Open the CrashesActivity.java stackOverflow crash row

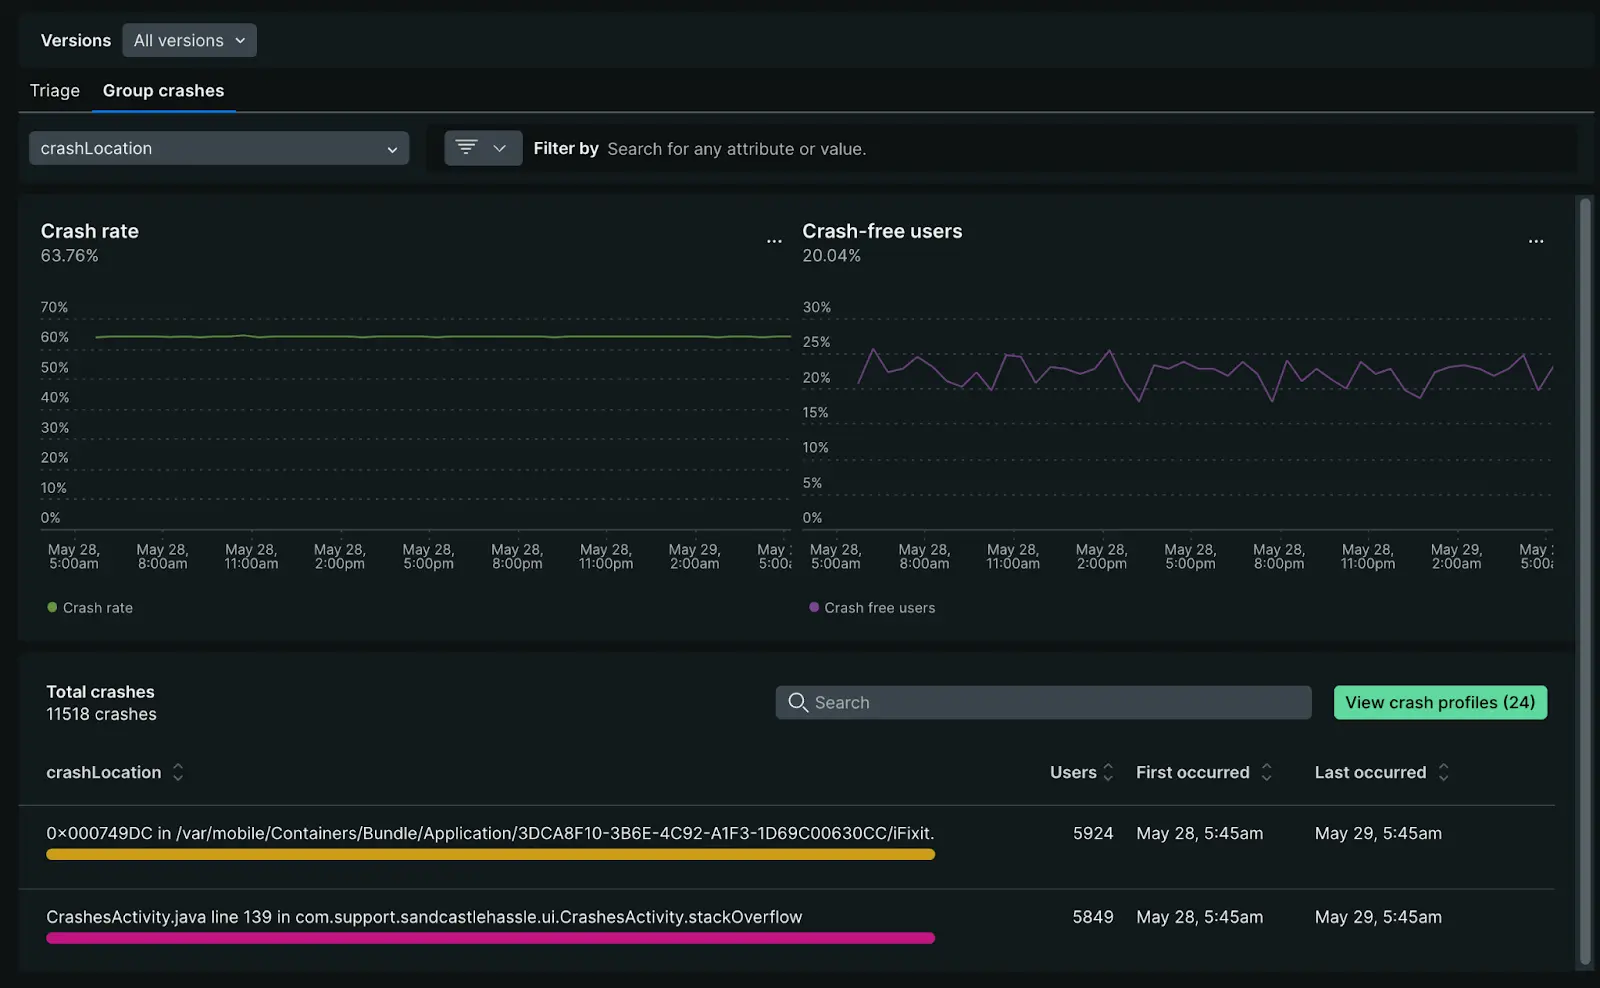click(424, 917)
